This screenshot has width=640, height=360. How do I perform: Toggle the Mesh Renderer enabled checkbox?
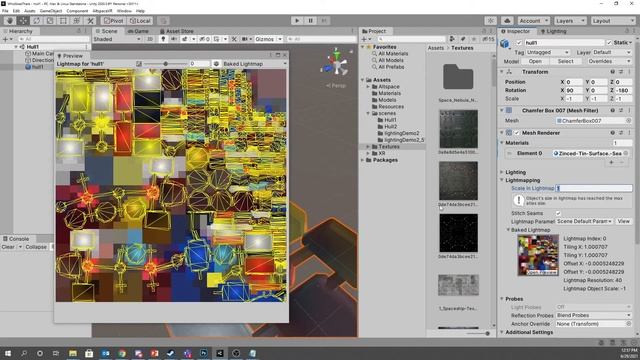(517, 133)
